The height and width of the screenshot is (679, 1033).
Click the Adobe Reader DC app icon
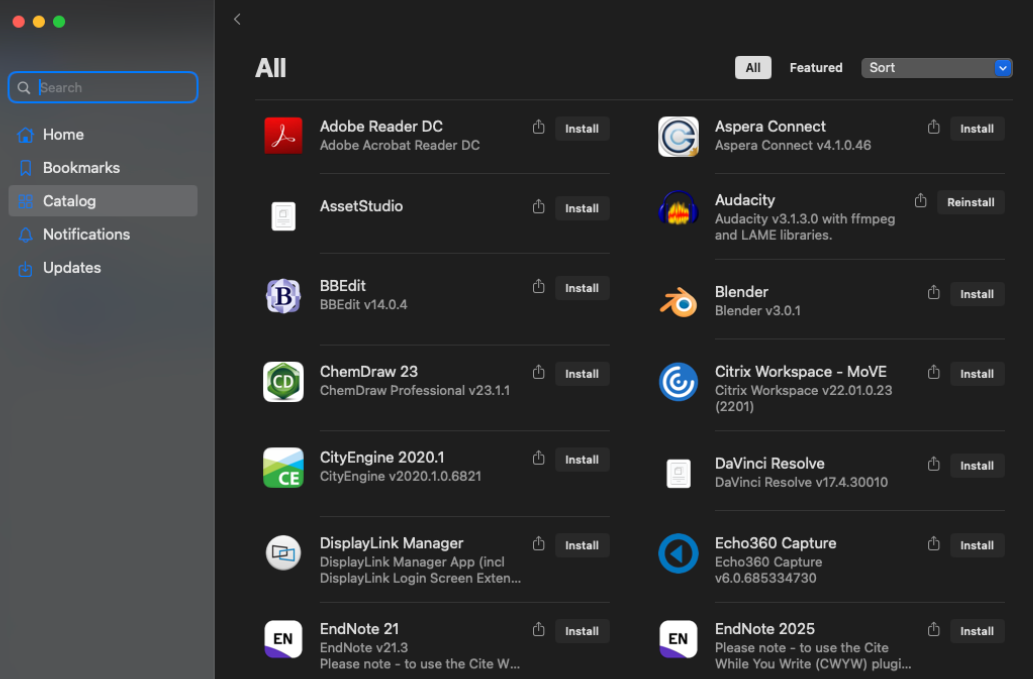click(x=283, y=136)
